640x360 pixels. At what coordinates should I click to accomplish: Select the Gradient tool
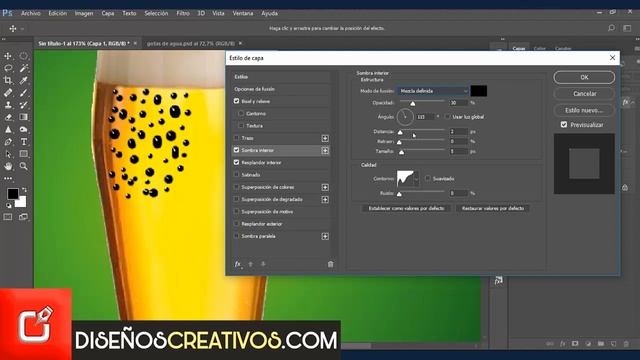[x=24, y=117]
